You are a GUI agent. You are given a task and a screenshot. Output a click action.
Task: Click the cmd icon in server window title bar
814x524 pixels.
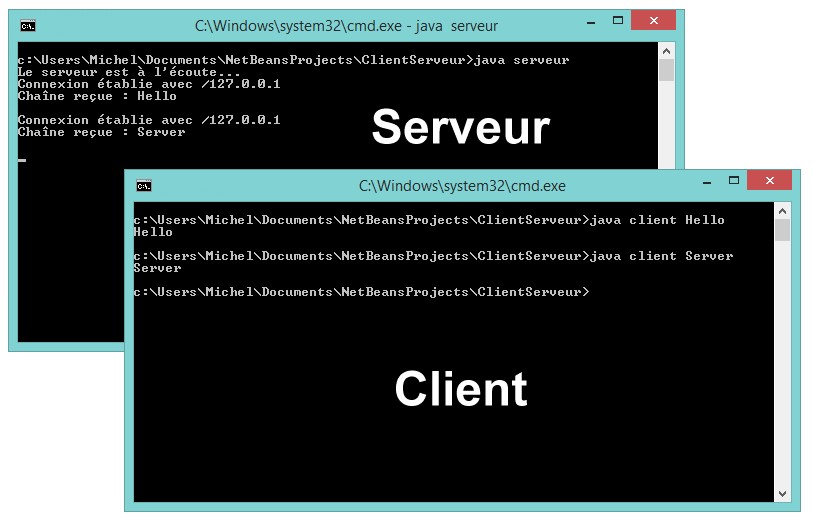click(27, 25)
